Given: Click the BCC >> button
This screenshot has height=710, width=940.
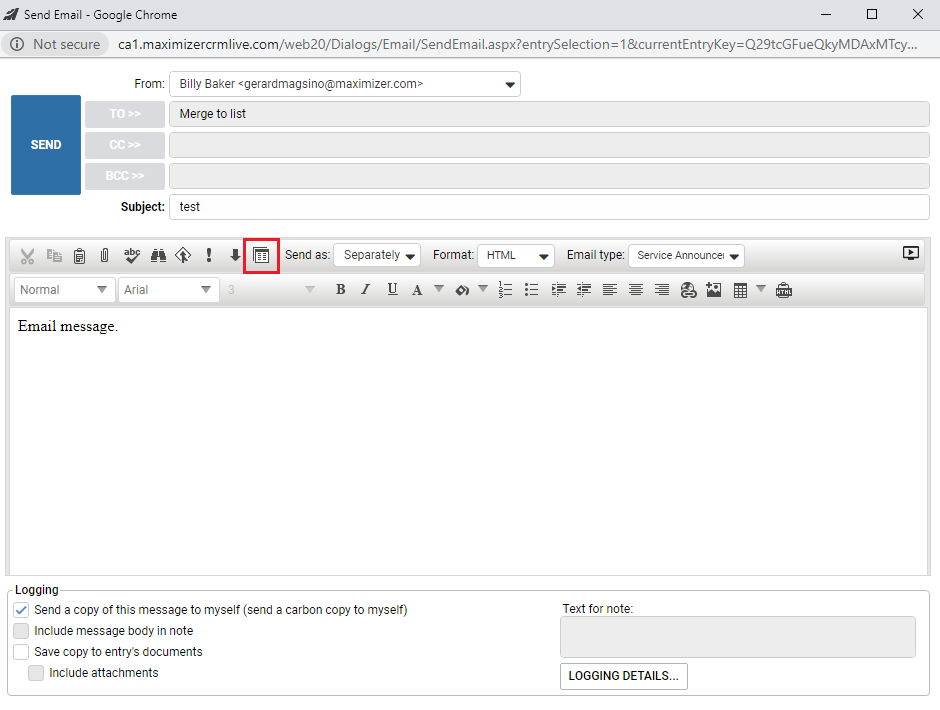Looking at the screenshot, I should (125, 176).
